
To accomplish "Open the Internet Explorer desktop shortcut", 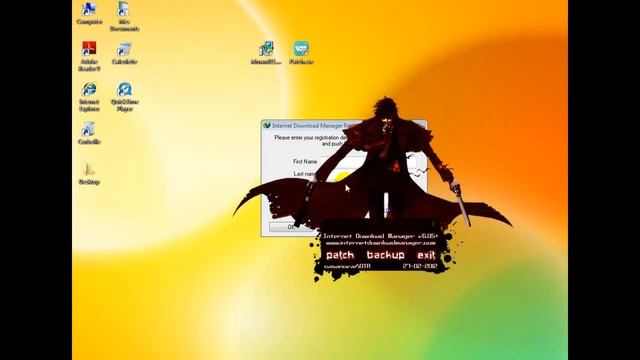I will 89,97.
